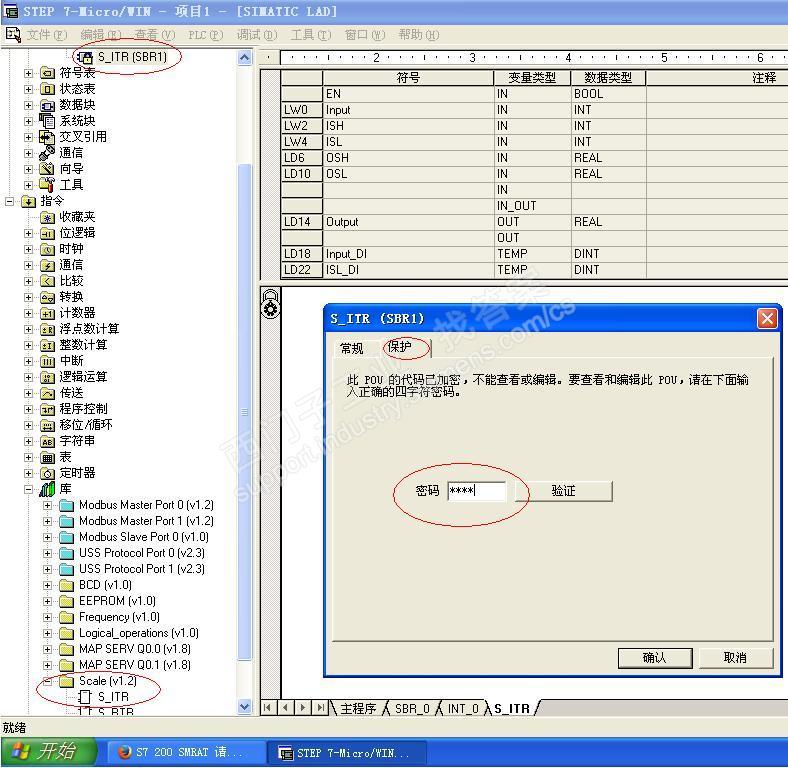Open the 帮助(H) menu
The height and width of the screenshot is (768, 788).
[x=419, y=35]
